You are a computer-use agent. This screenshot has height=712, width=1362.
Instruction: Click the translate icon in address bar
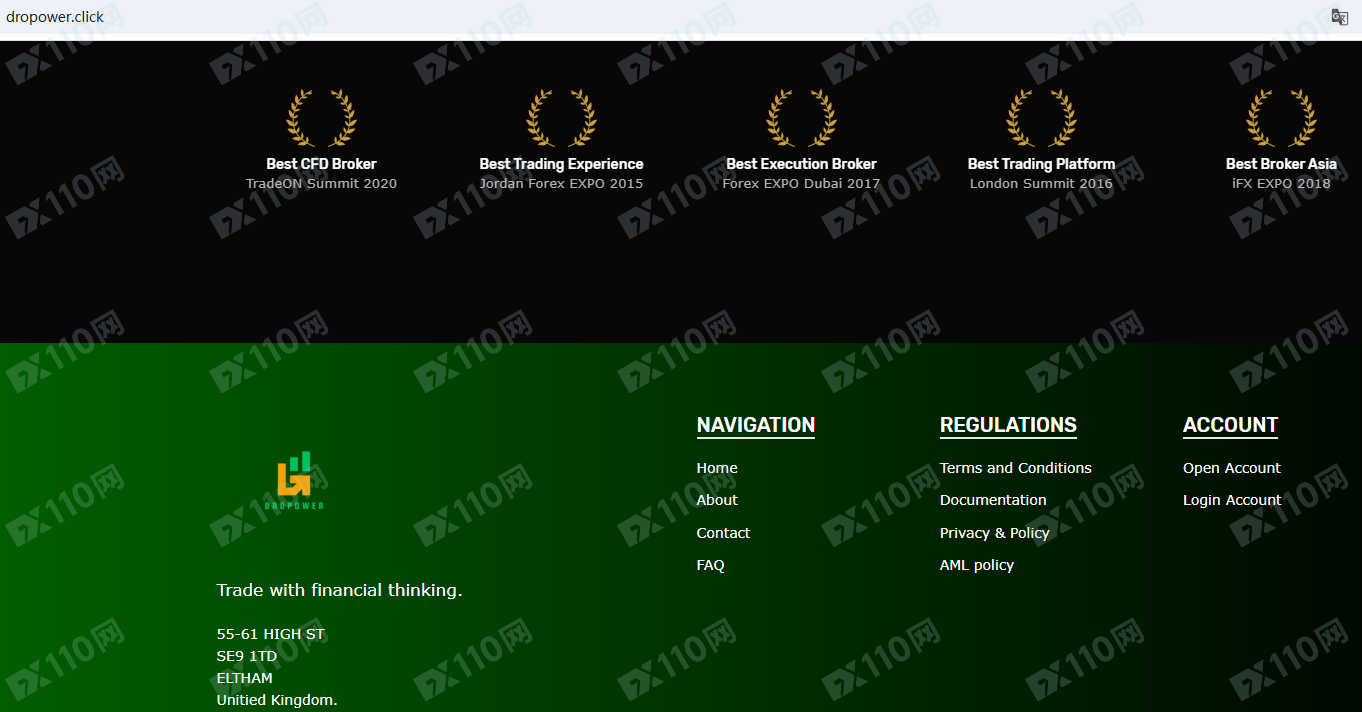point(1339,17)
